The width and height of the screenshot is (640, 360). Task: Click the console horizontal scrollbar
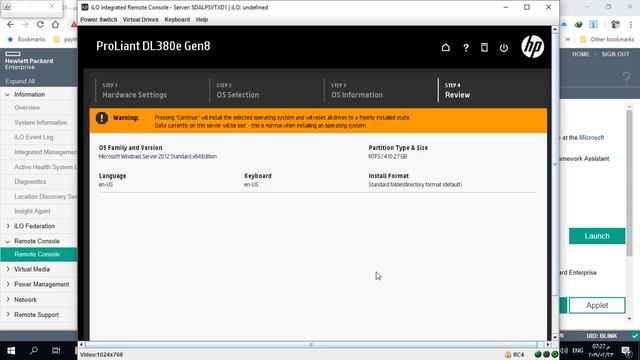312,345
